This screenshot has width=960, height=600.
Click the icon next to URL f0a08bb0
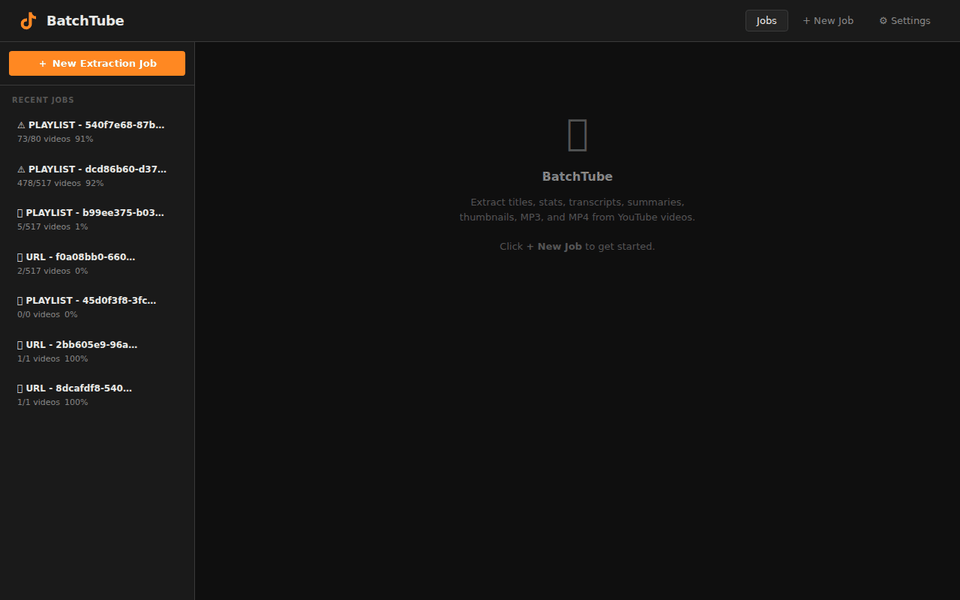pos(20,256)
